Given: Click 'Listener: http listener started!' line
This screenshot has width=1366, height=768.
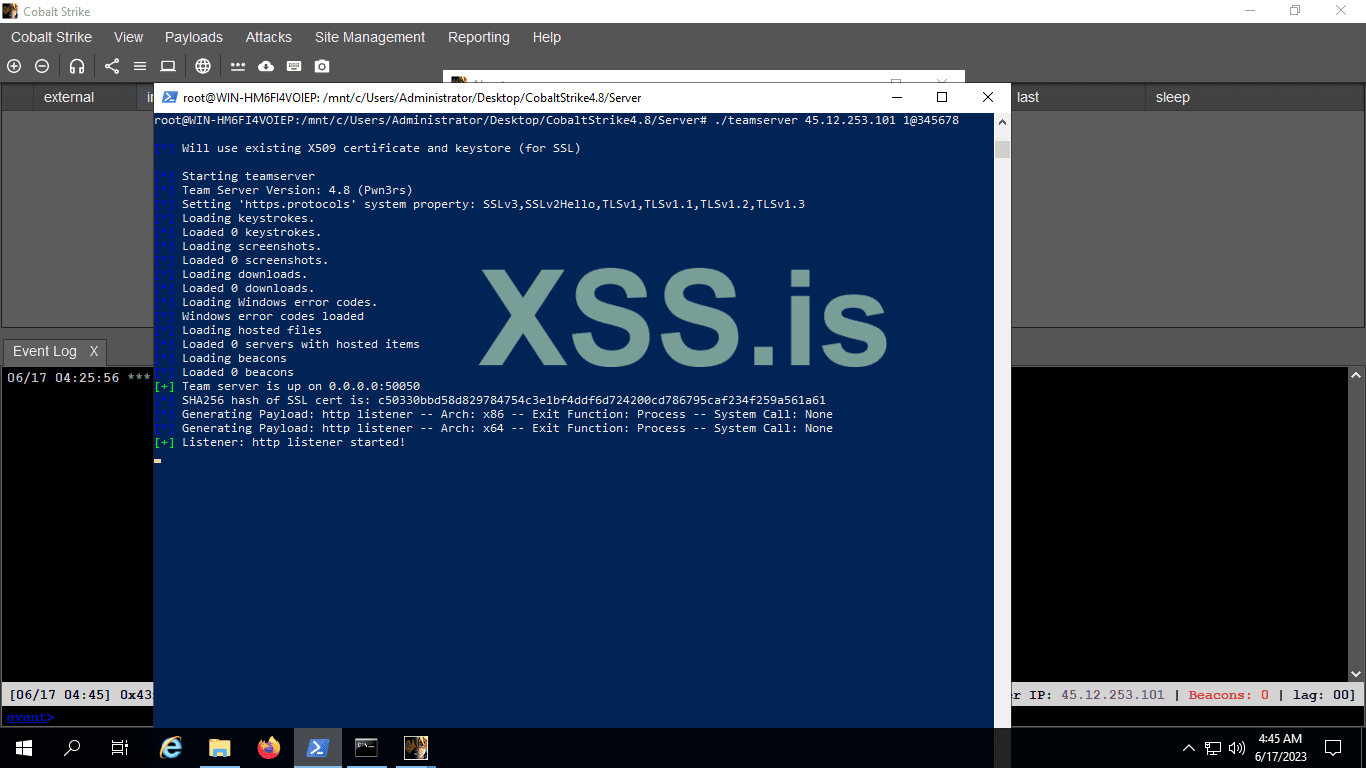Looking at the screenshot, I should (x=293, y=442).
